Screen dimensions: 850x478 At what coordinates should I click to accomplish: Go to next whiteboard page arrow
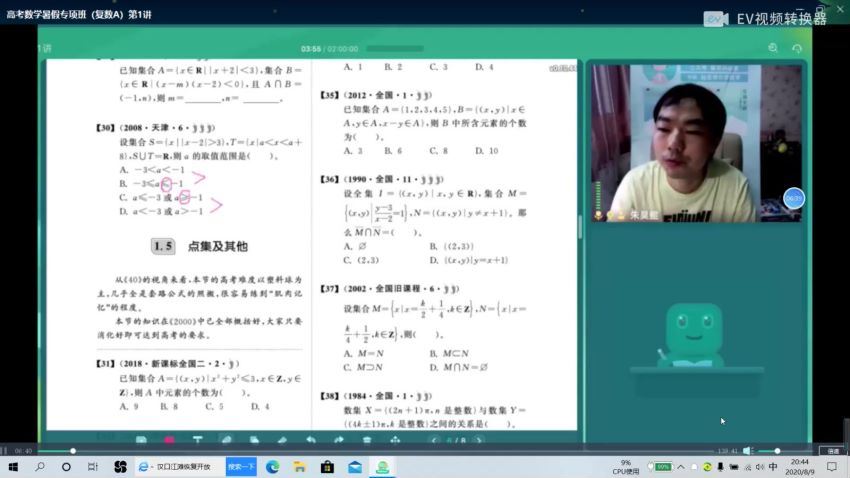click(479, 441)
